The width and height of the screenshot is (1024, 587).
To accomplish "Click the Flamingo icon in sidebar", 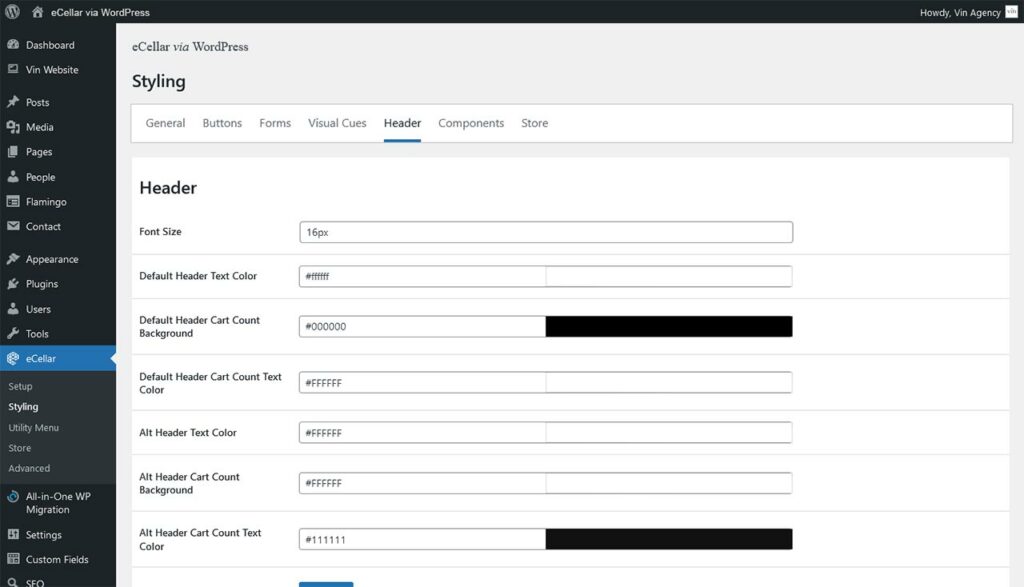I will click(x=14, y=202).
